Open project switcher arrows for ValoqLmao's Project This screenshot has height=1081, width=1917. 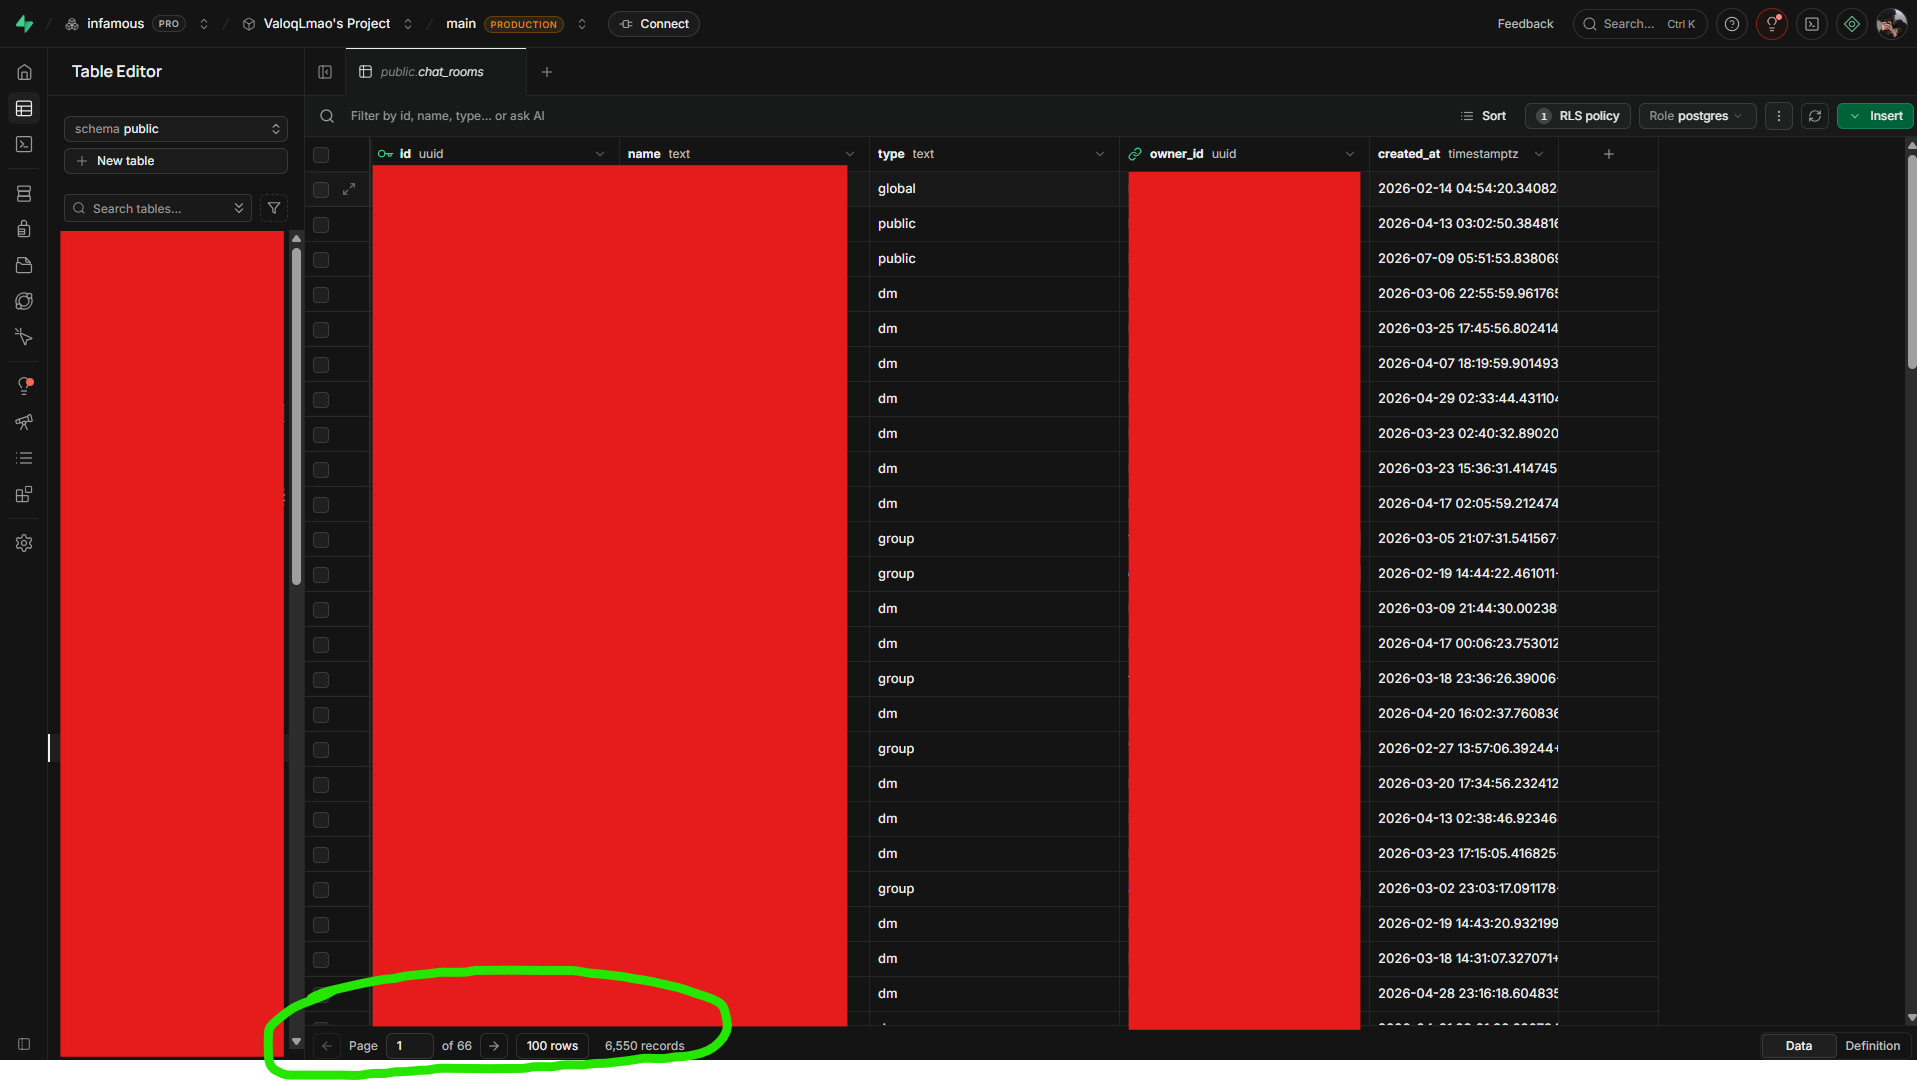coord(408,24)
